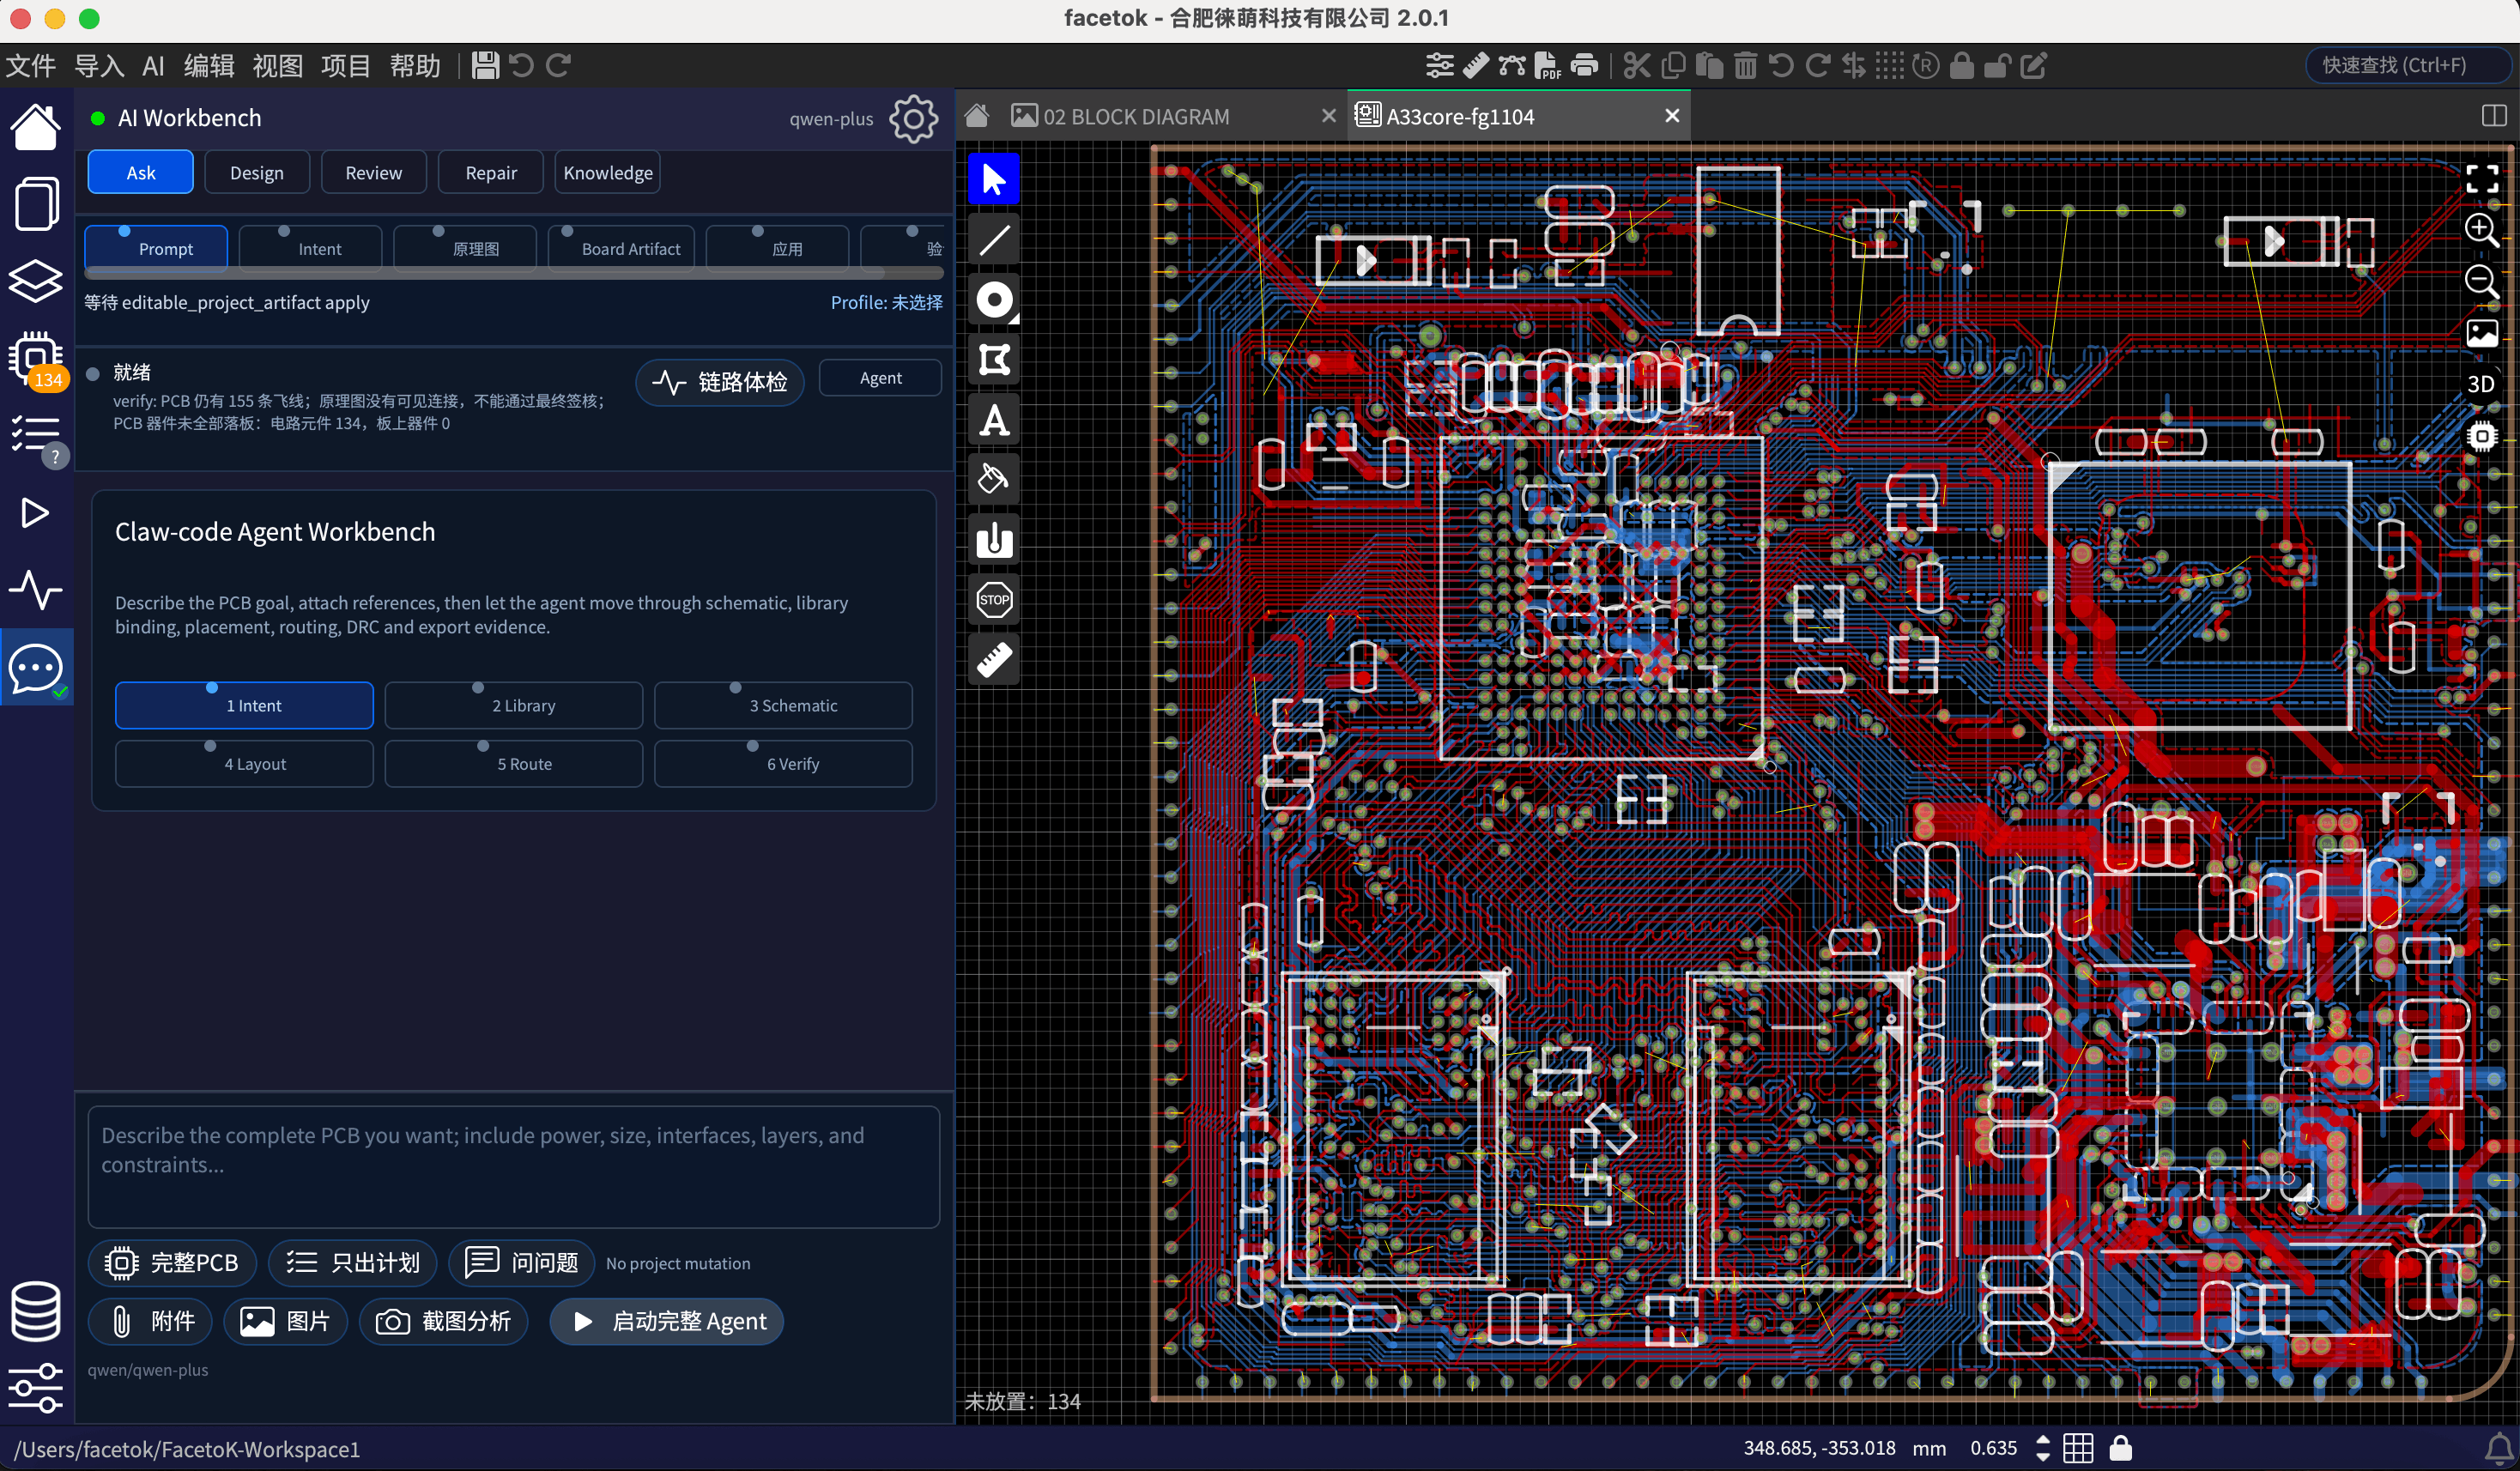Viewport: 2520px width, 1471px height.
Task: Click the 完整PCB button
Action: 173,1262
